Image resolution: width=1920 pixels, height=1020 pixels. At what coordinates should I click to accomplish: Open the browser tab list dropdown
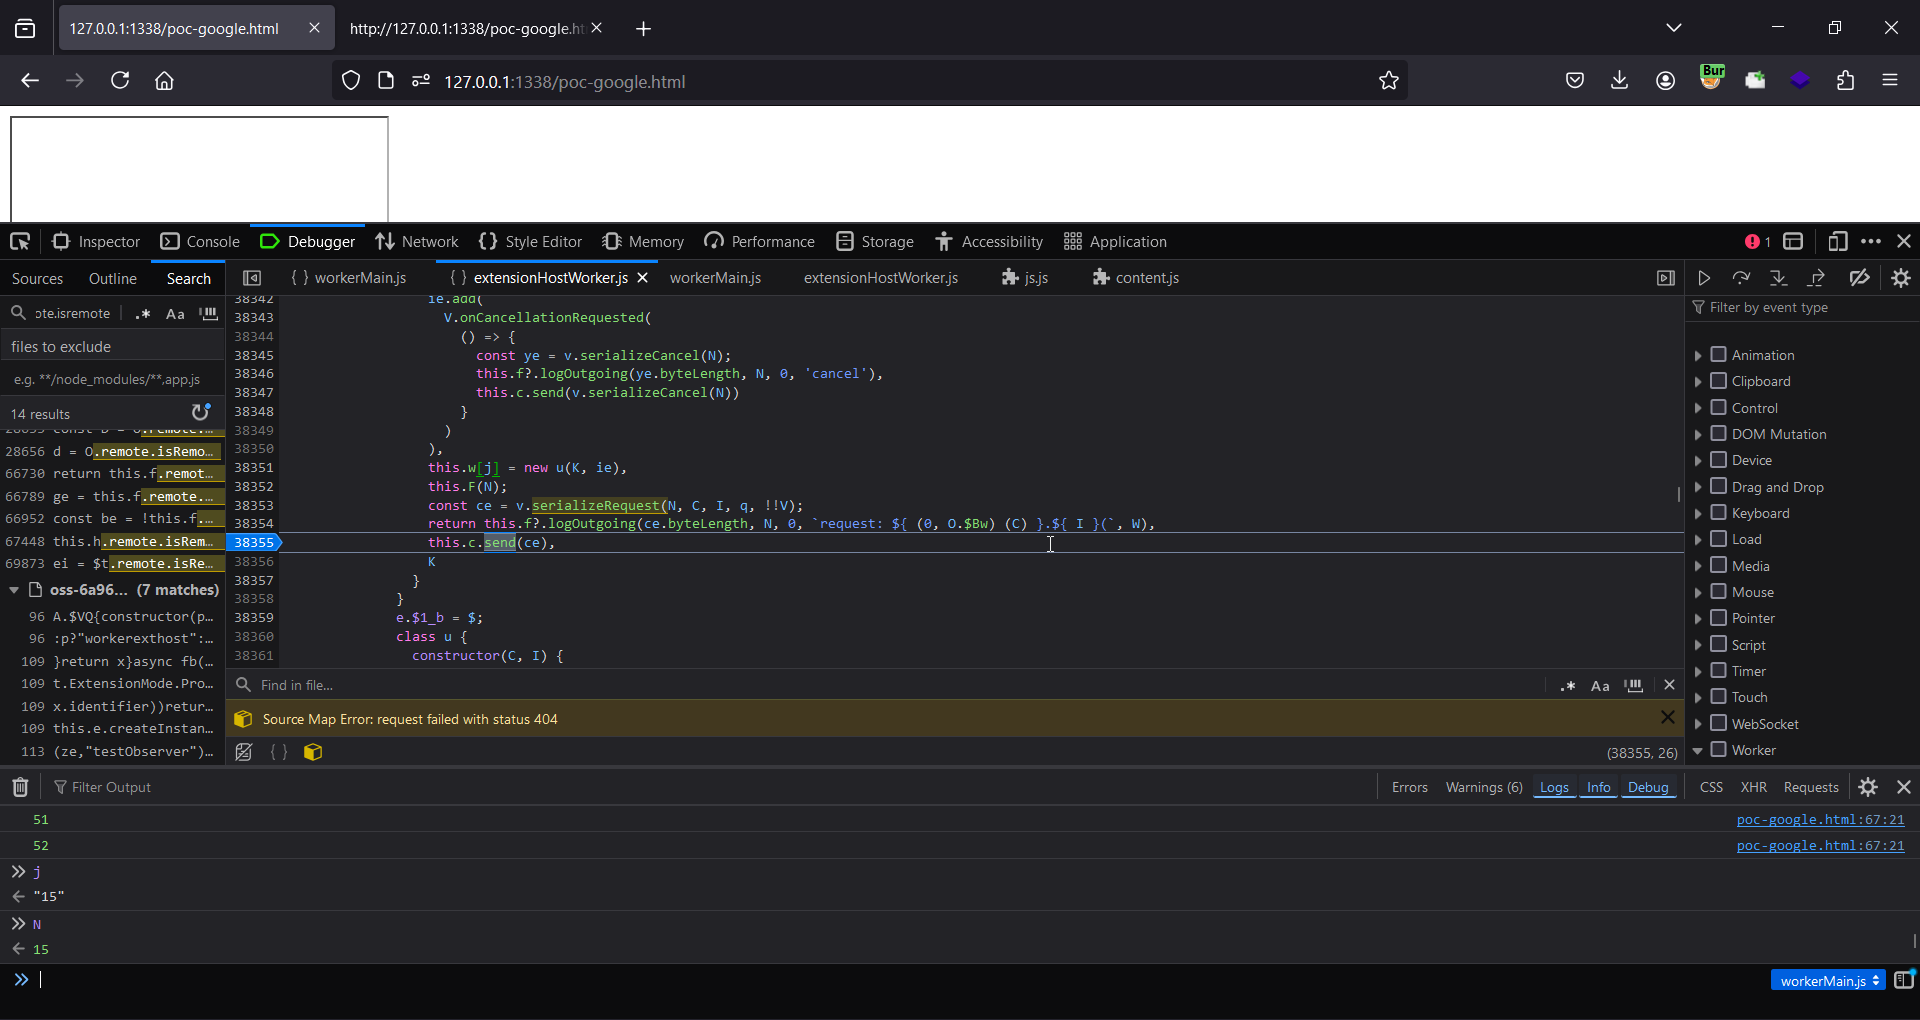coord(1674,28)
